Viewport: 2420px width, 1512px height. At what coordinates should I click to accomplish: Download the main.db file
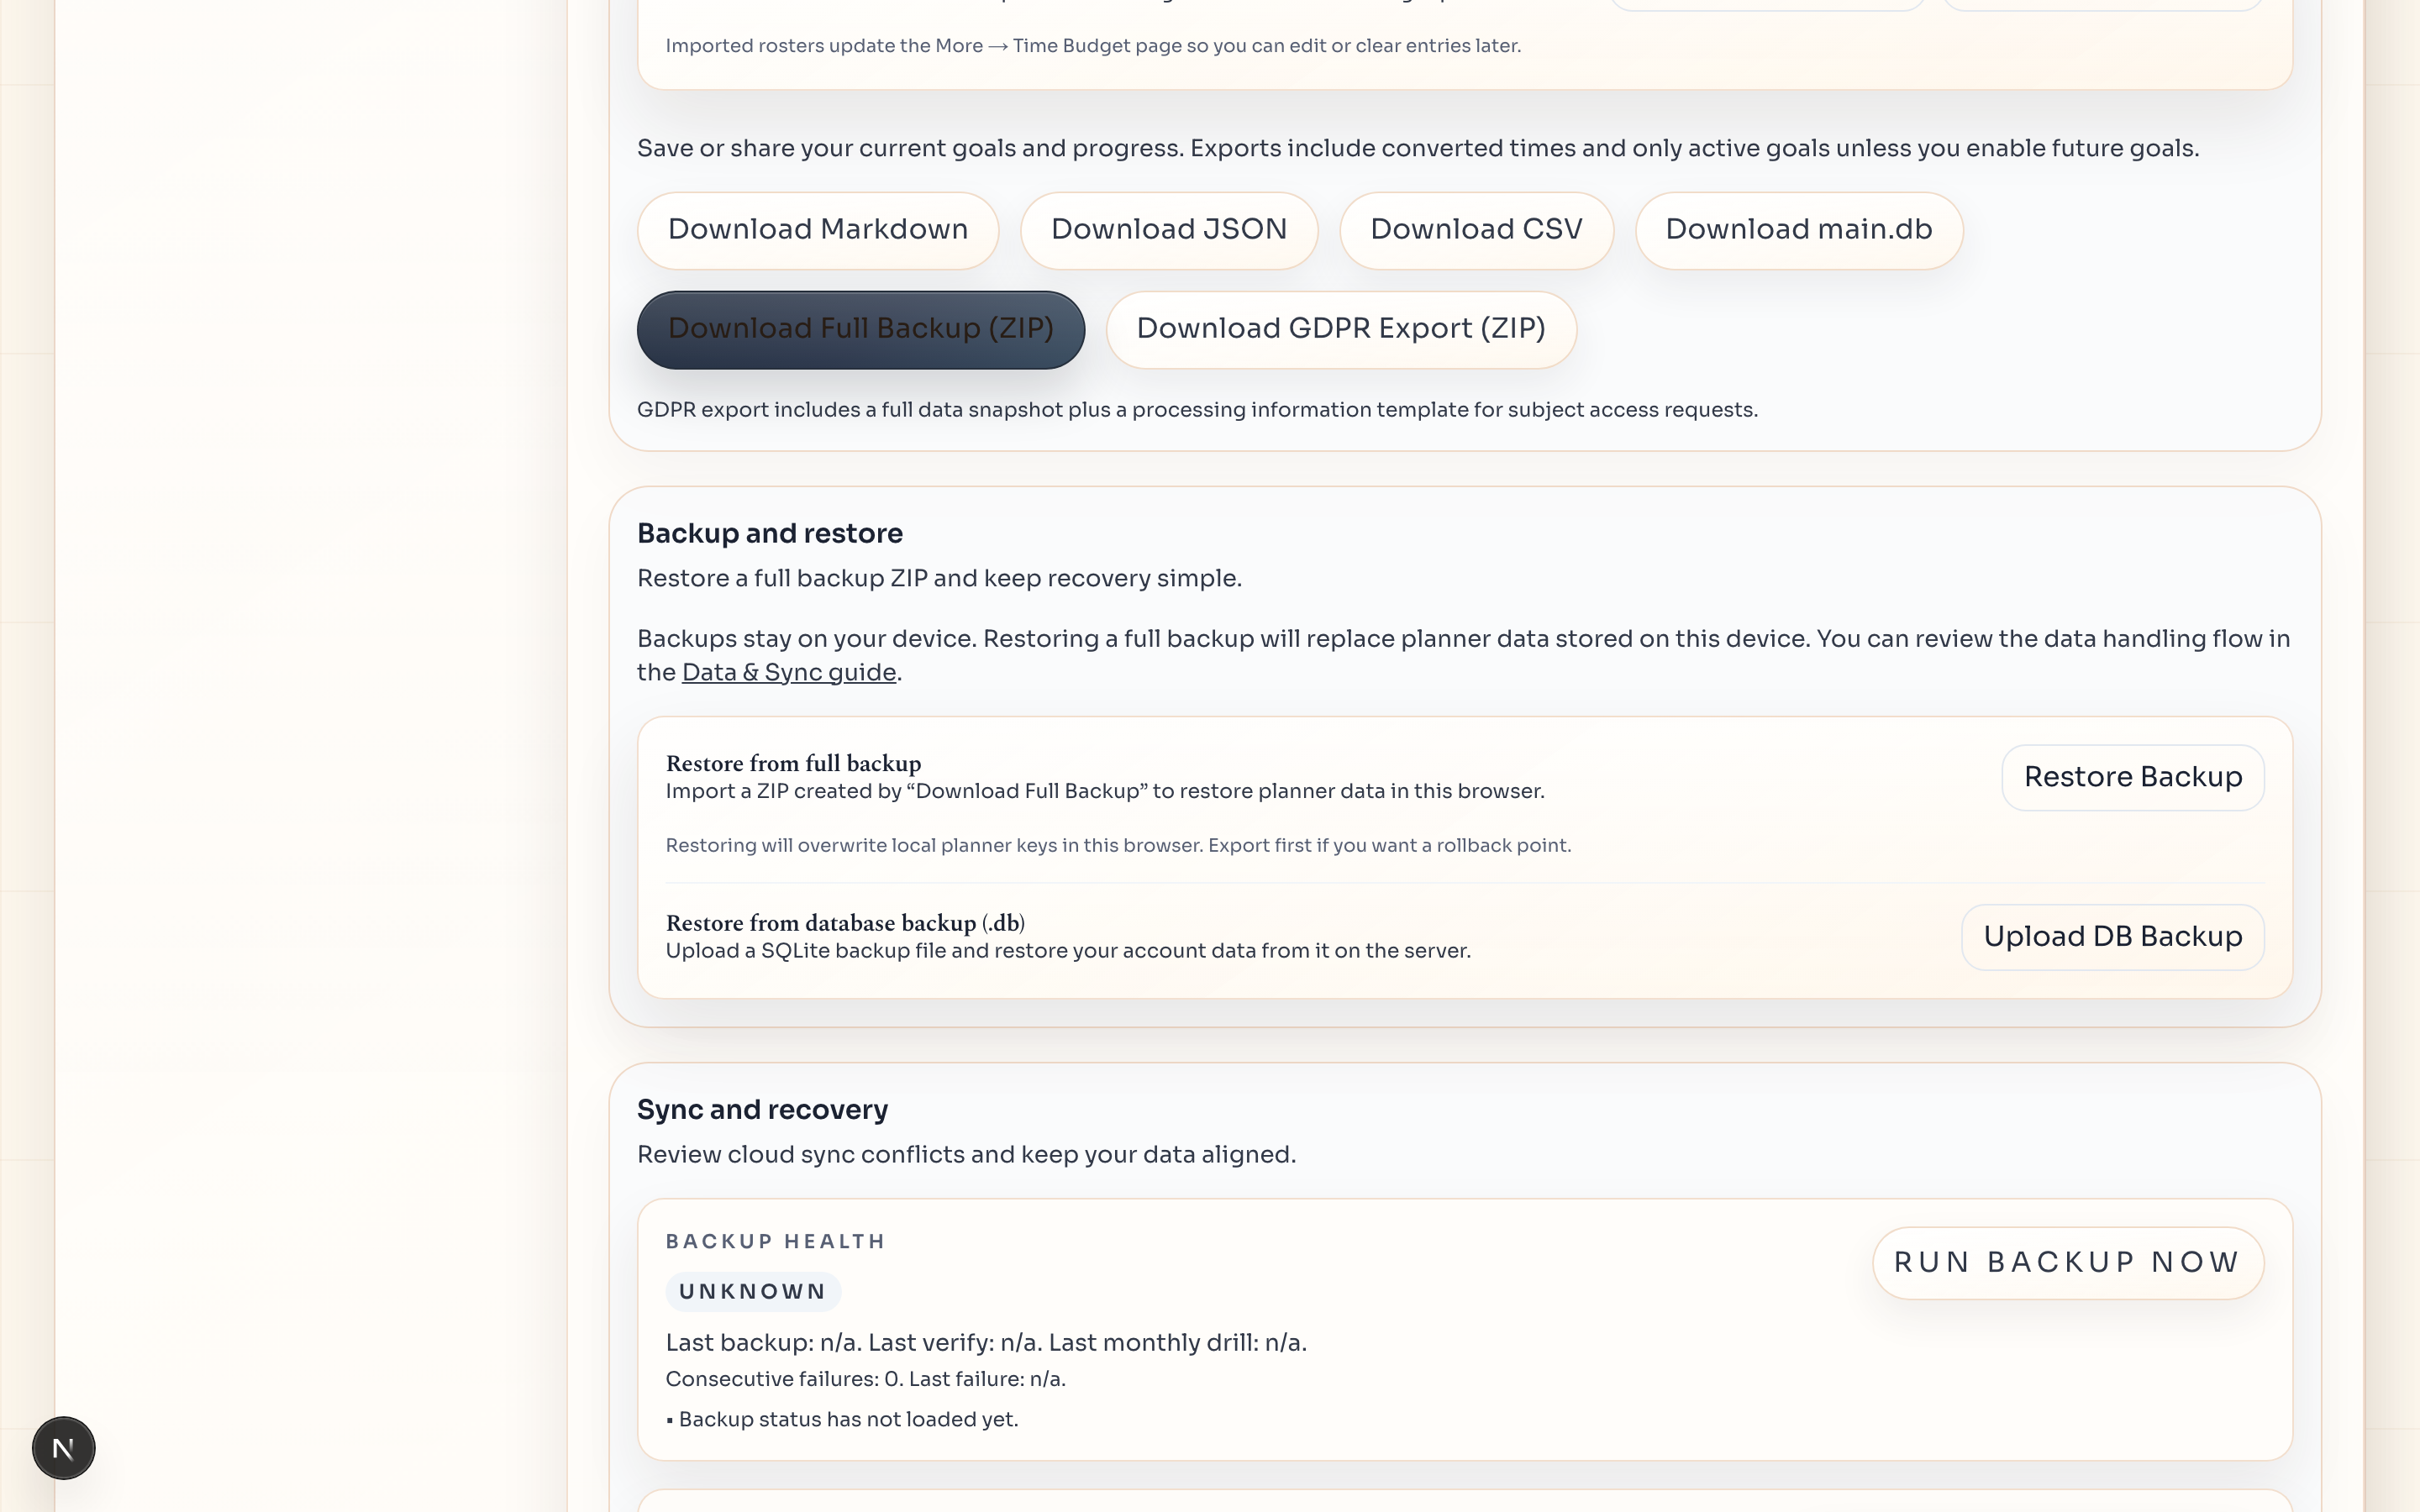pos(1798,230)
